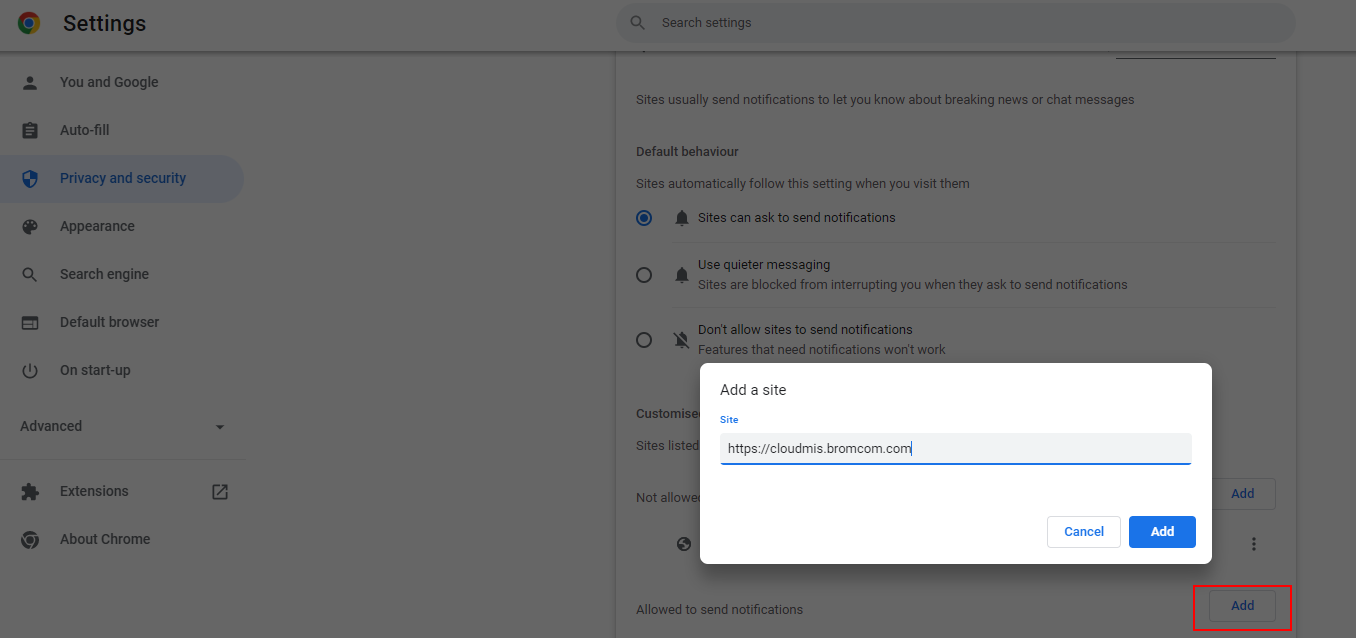
Task: Collapse the Advanced section chevron
Action: (219, 426)
